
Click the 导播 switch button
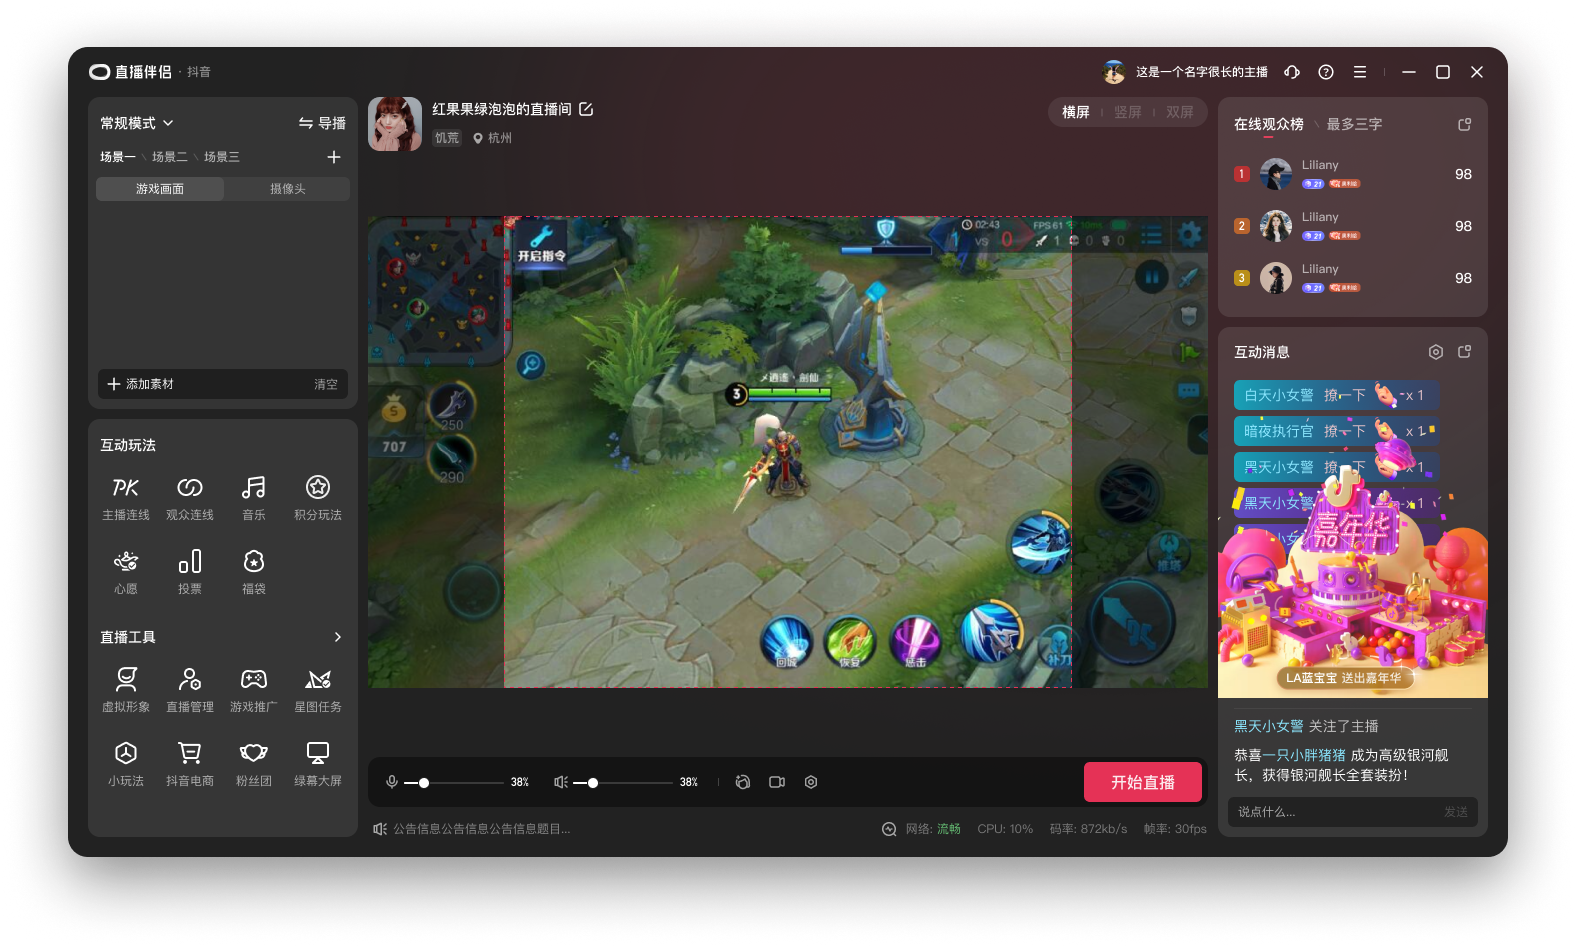[322, 123]
